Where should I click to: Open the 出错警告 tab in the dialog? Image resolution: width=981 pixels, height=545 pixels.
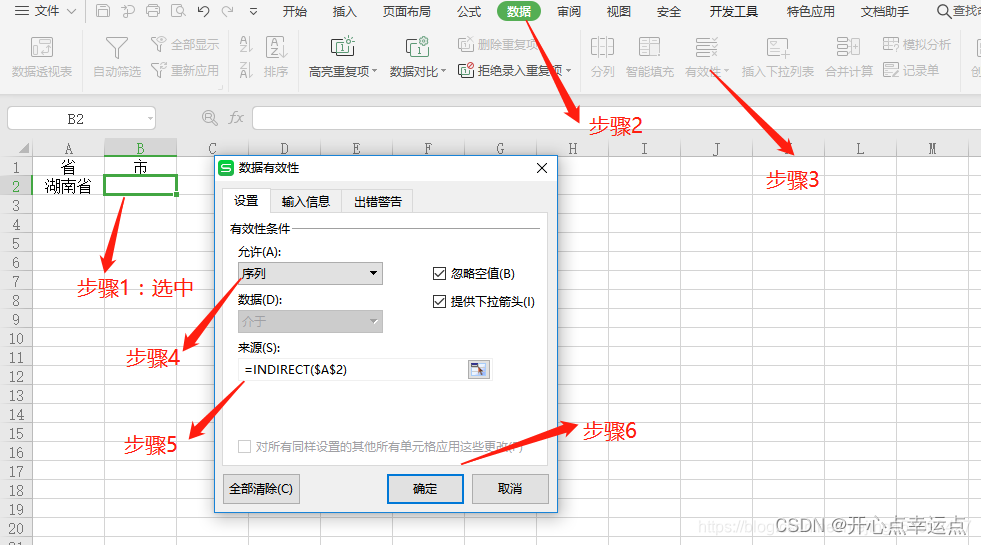(378, 201)
